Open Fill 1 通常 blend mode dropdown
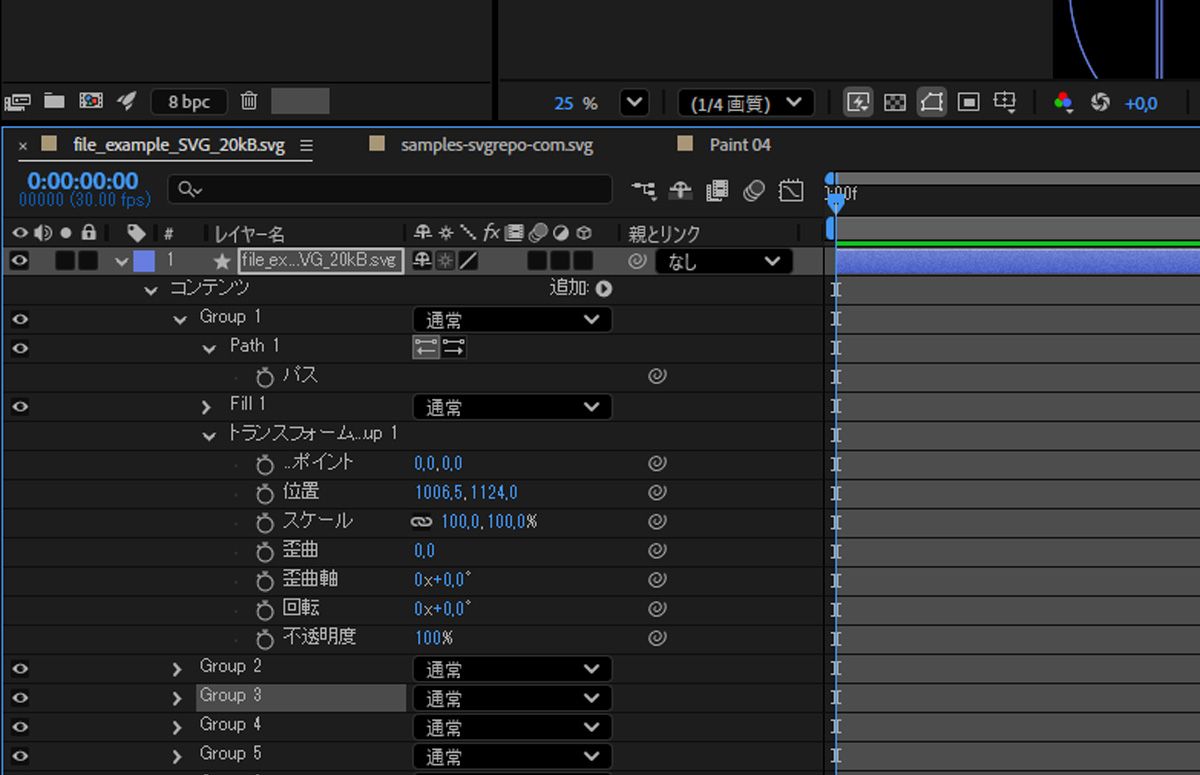The width and height of the screenshot is (1200, 775). pos(512,407)
